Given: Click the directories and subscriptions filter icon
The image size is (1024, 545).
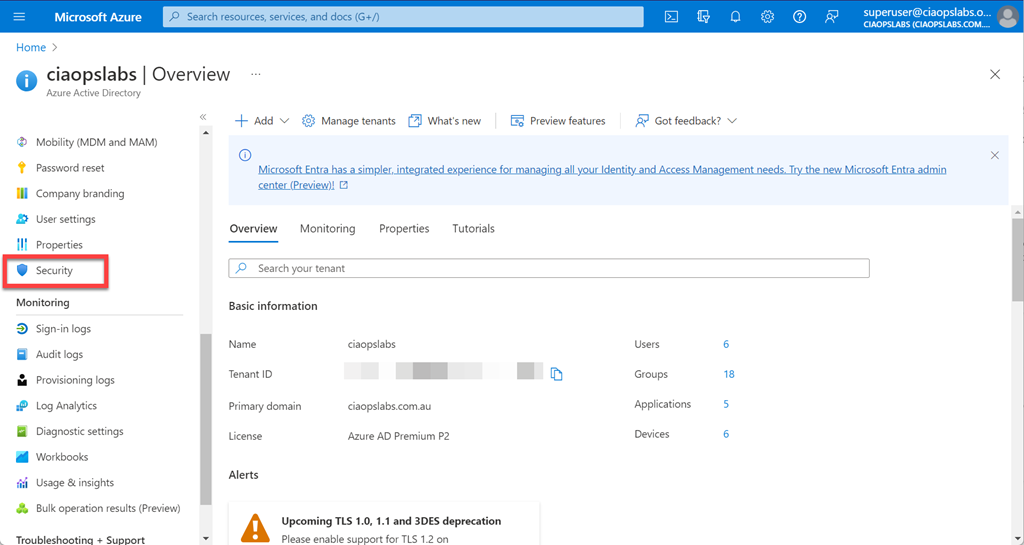Looking at the screenshot, I should 703,17.
